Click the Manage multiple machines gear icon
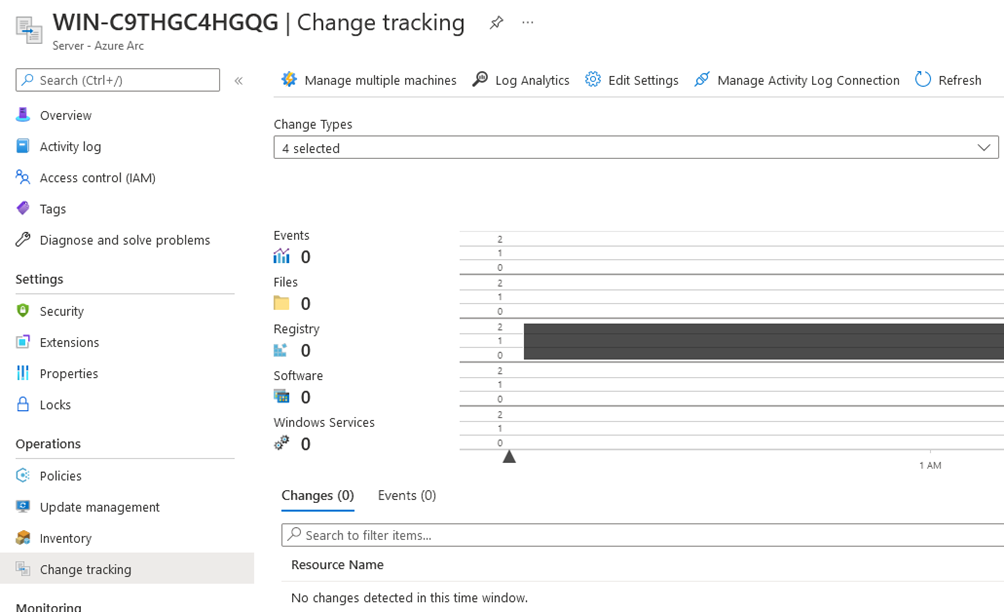Screen dimensions: 1004x612 (289, 79)
